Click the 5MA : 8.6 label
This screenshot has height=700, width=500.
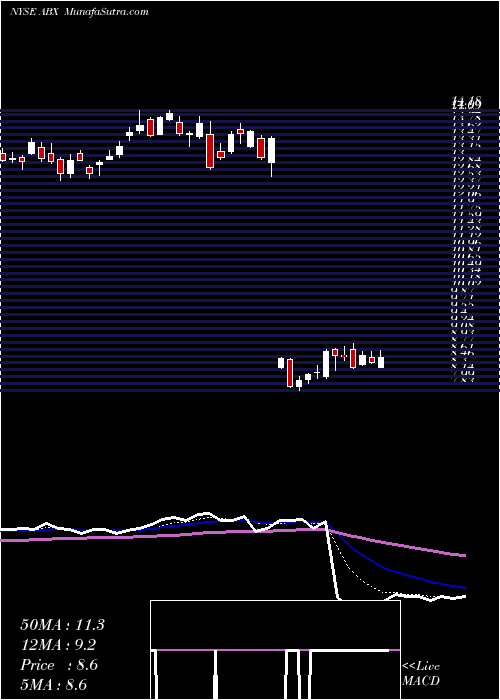point(54,684)
